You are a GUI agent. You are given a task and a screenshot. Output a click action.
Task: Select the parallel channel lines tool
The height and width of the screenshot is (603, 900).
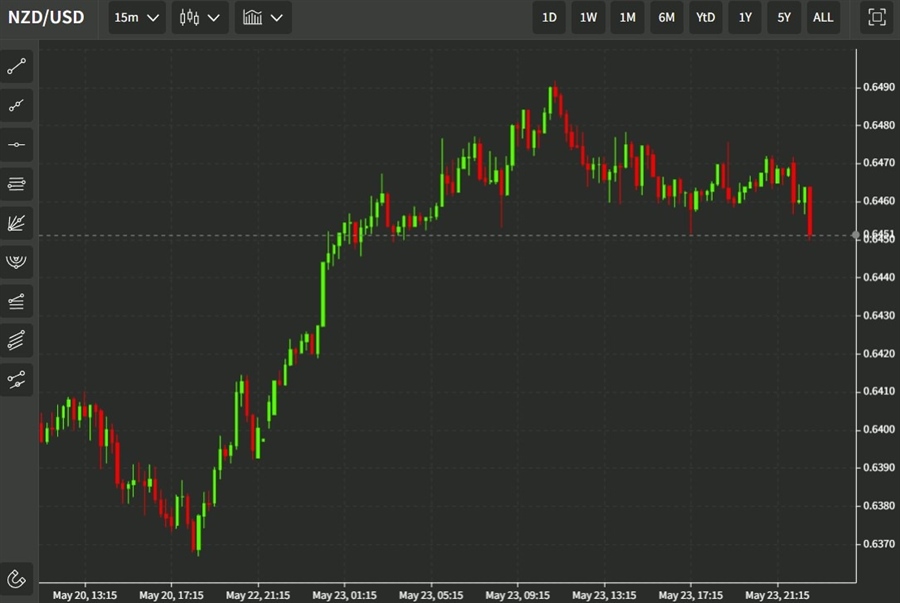pos(16,184)
